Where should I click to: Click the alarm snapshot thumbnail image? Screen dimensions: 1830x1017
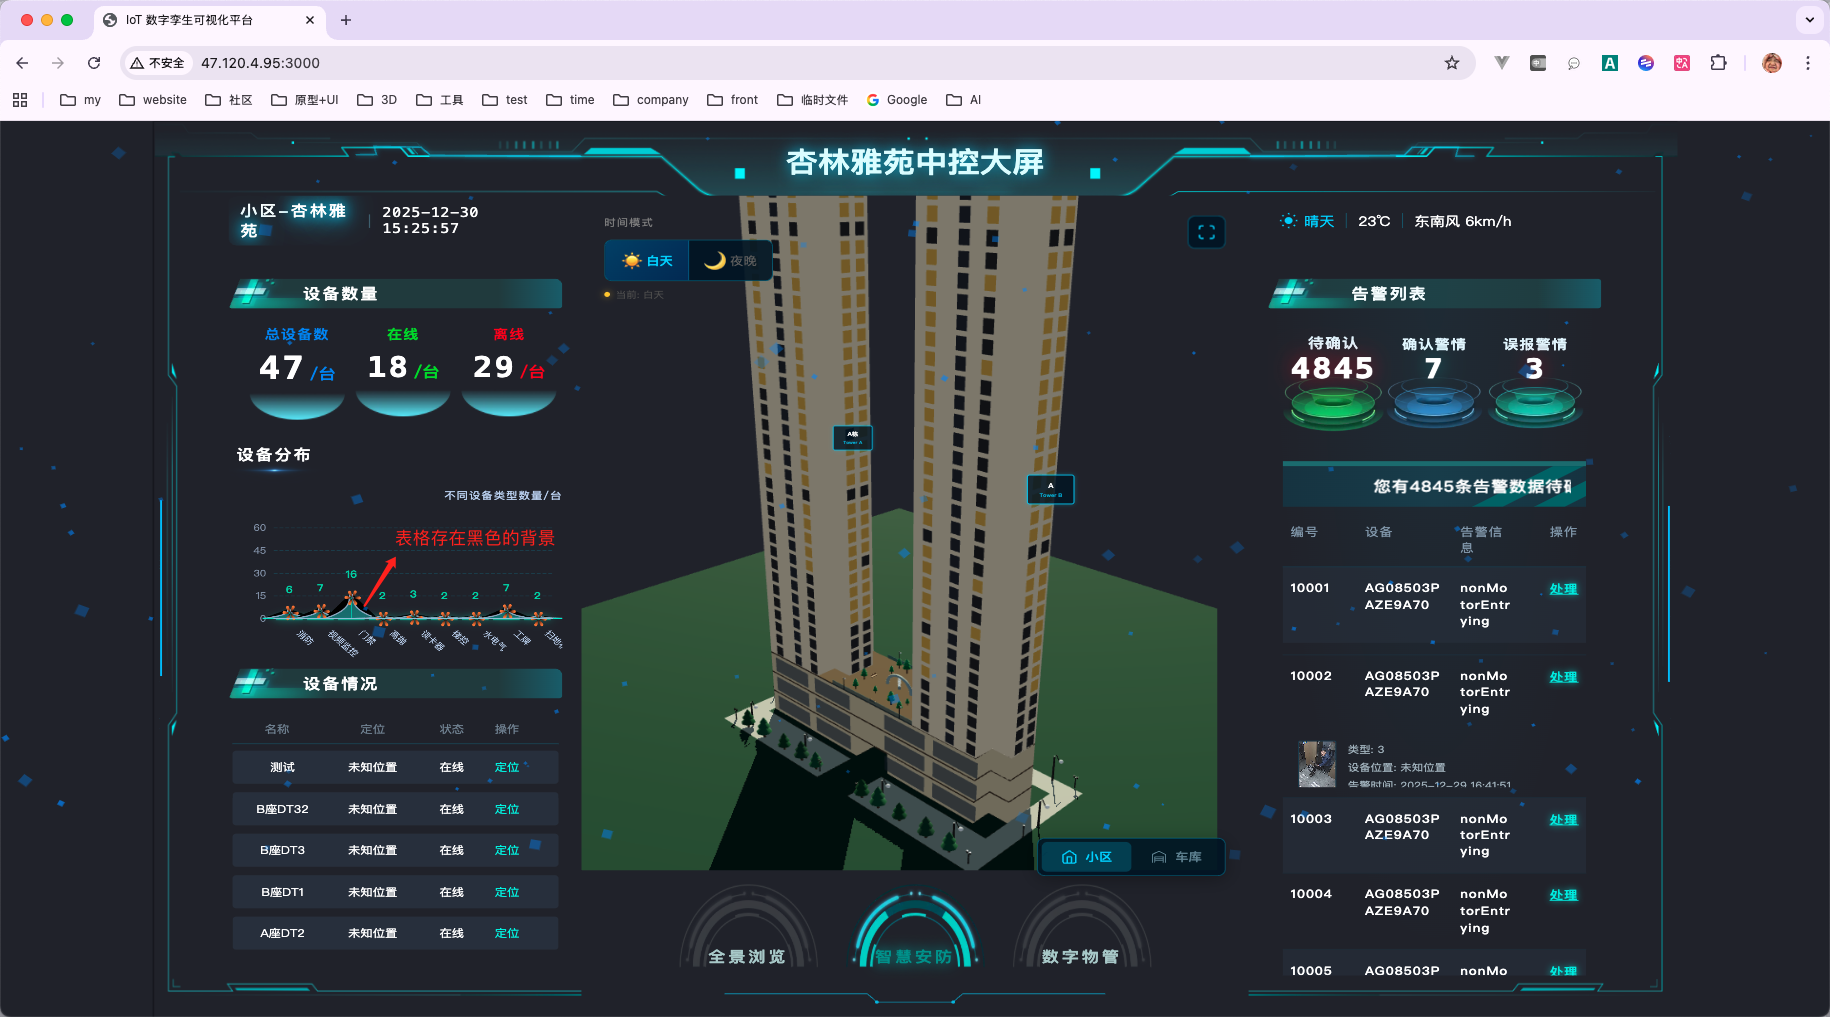point(1316,764)
